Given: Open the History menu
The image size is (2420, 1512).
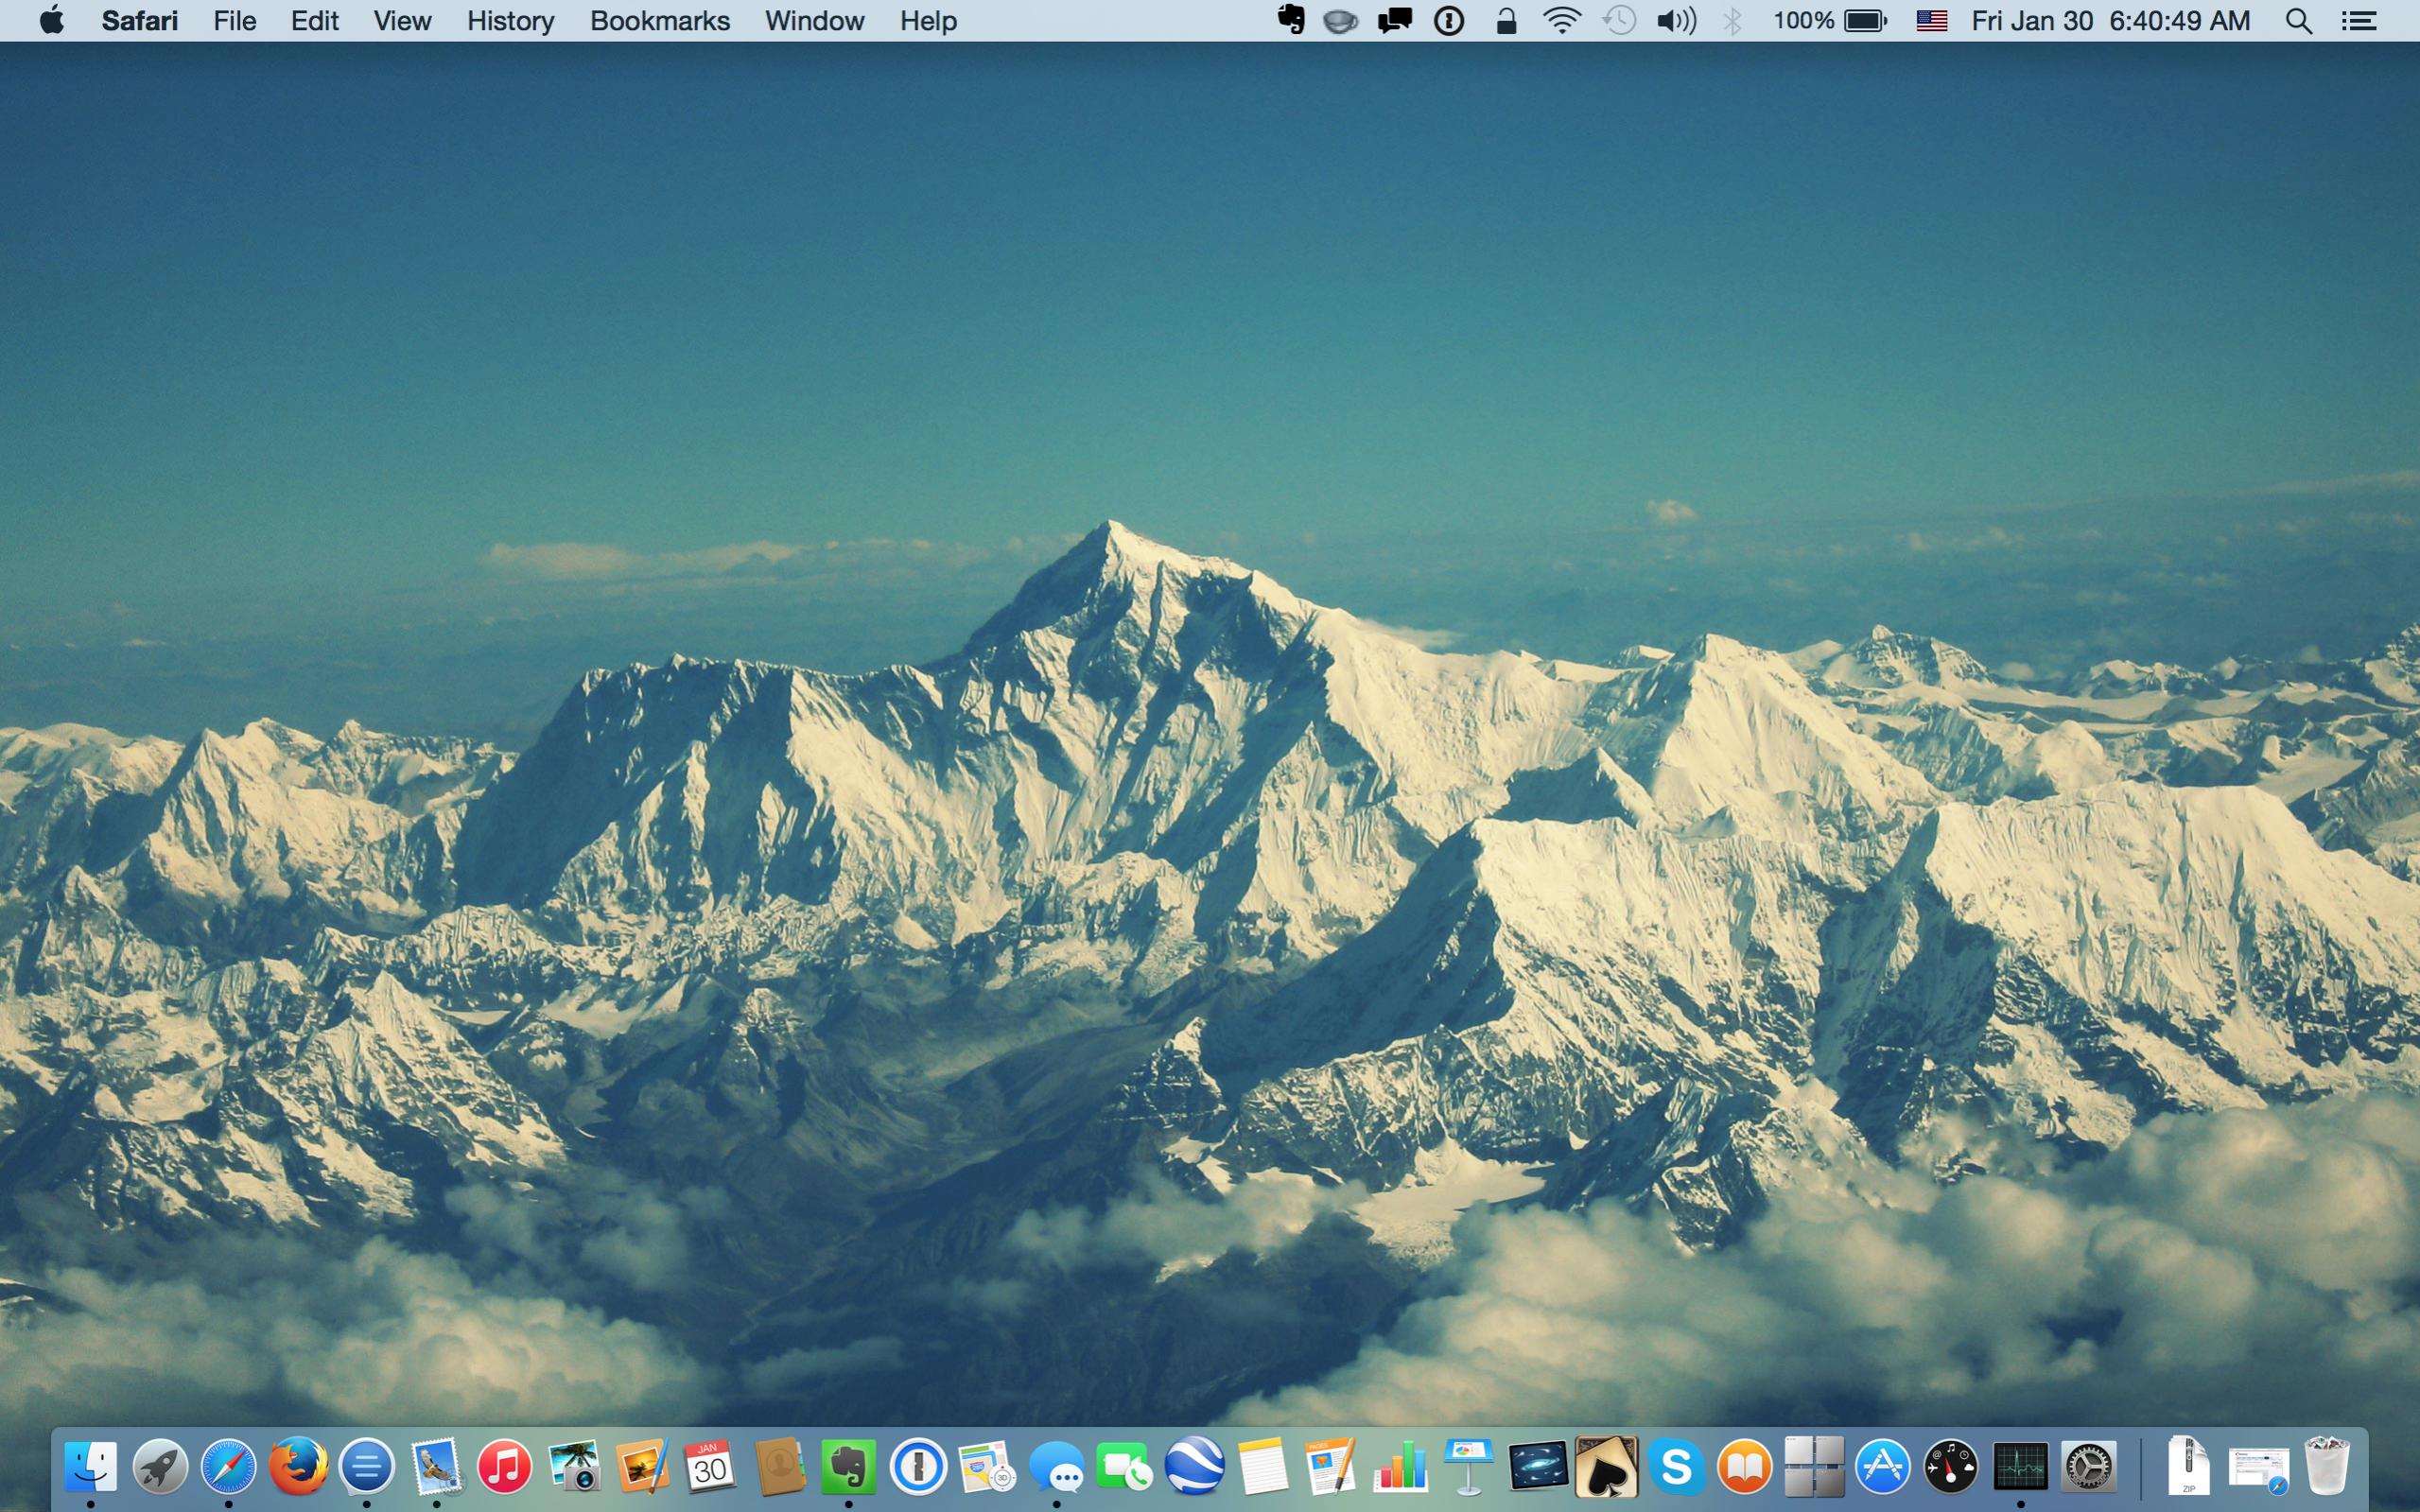Looking at the screenshot, I should [x=510, y=21].
